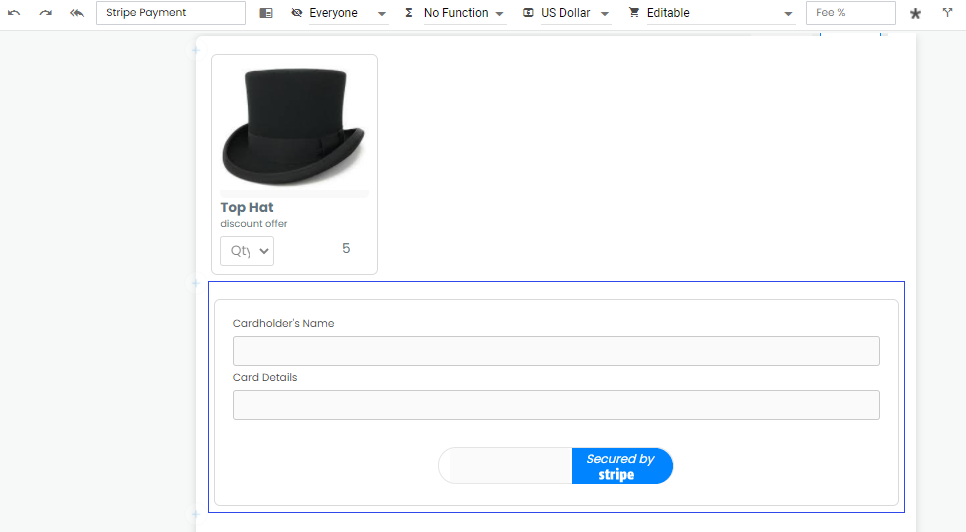The height and width of the screenshot is (532, 966).
Task: Click the crossed-eye visibility icon
Action: click(x=296, y=12)
